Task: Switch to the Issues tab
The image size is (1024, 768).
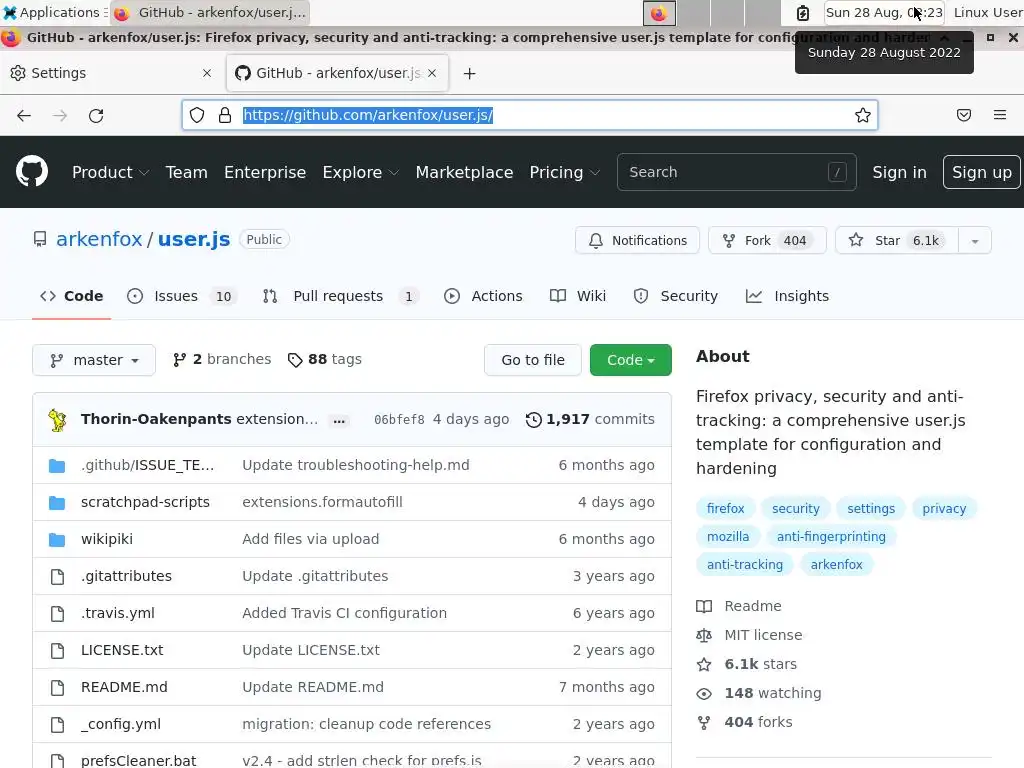Action: click(x=182, y=296)
